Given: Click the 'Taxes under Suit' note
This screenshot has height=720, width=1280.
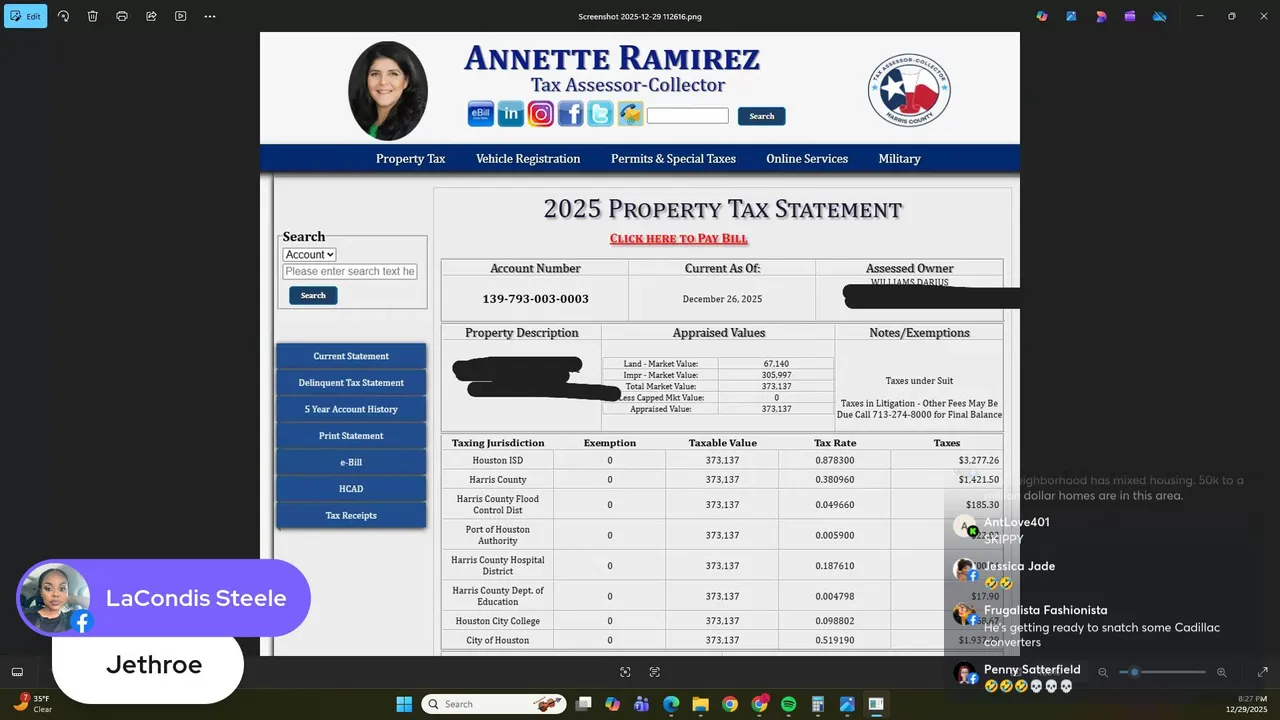Looking at the screenshot, I should tap(919, 381).
